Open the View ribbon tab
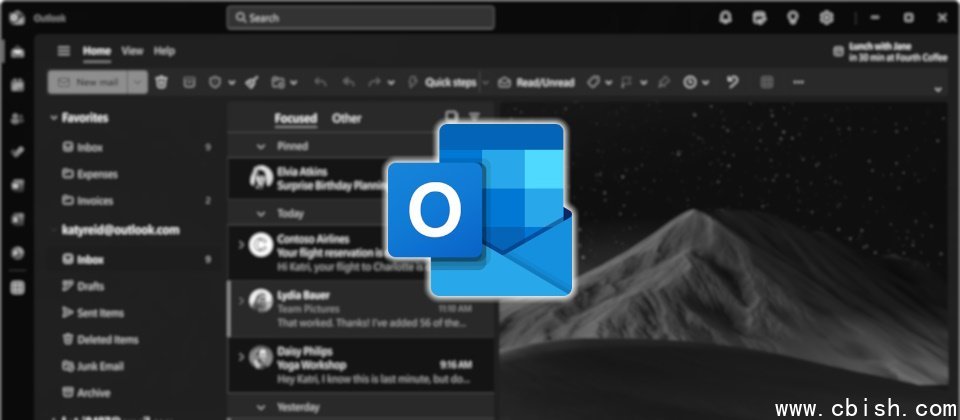 132,51
